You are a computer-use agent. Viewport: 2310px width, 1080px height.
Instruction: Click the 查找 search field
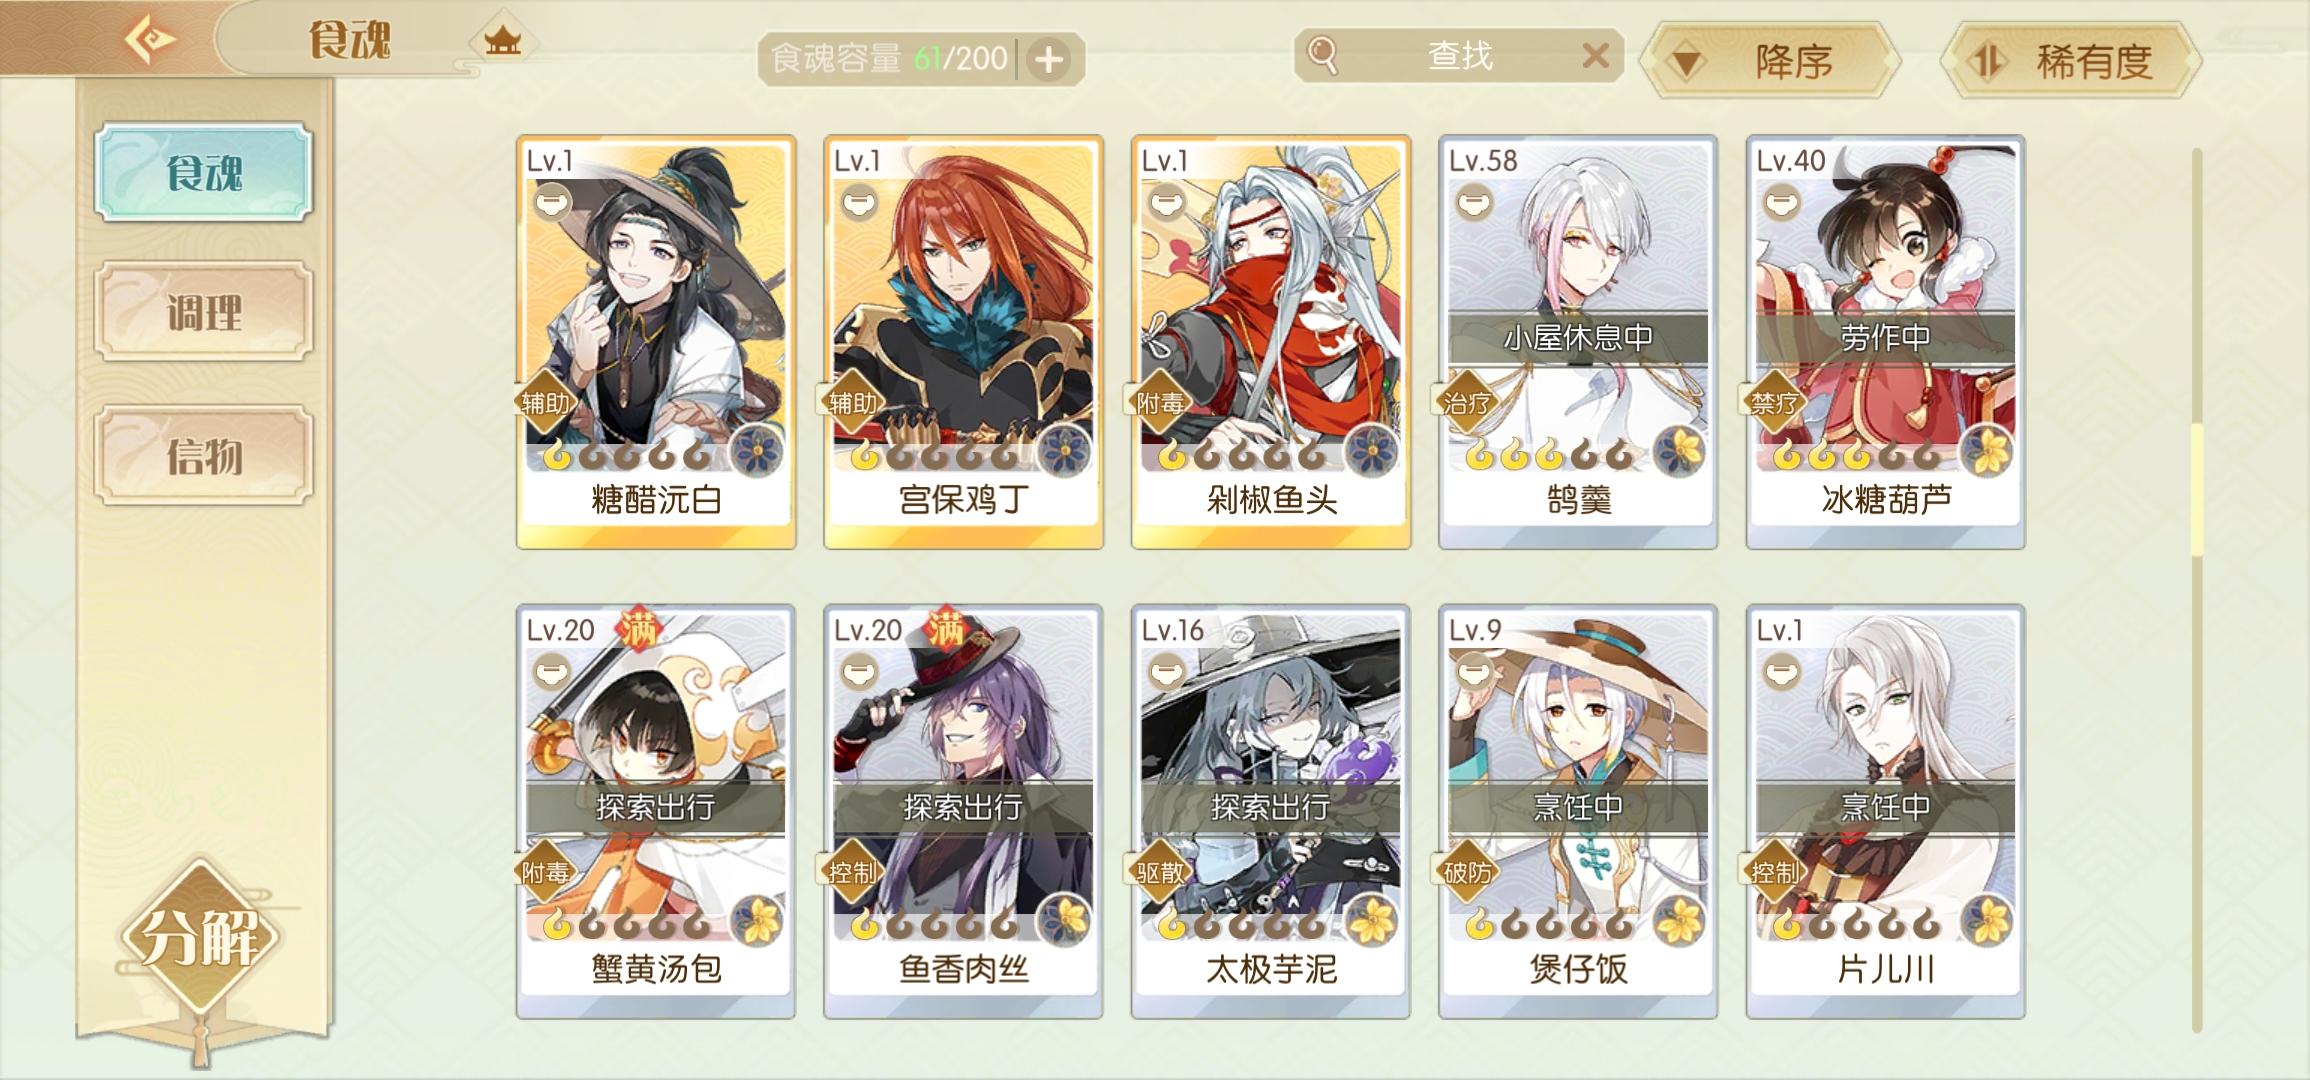1459,55
